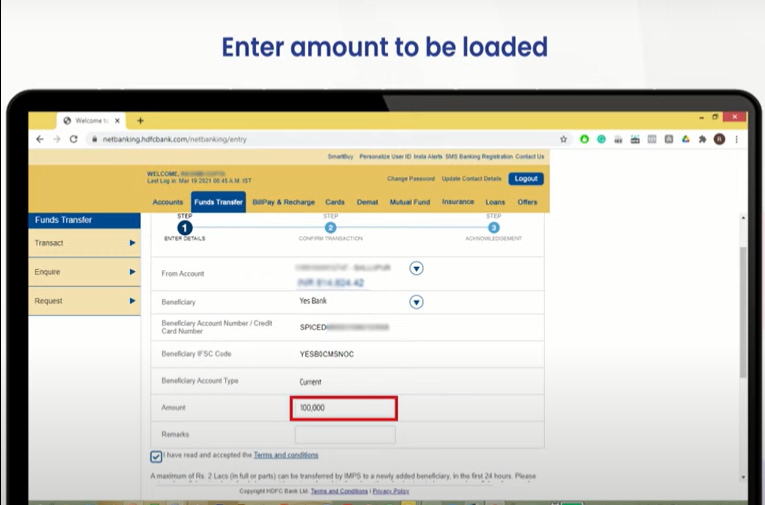Open SMS Banking Registration link
Image resolution: width=765 pixels, height=505 pixels.
[x=479, y=157]
